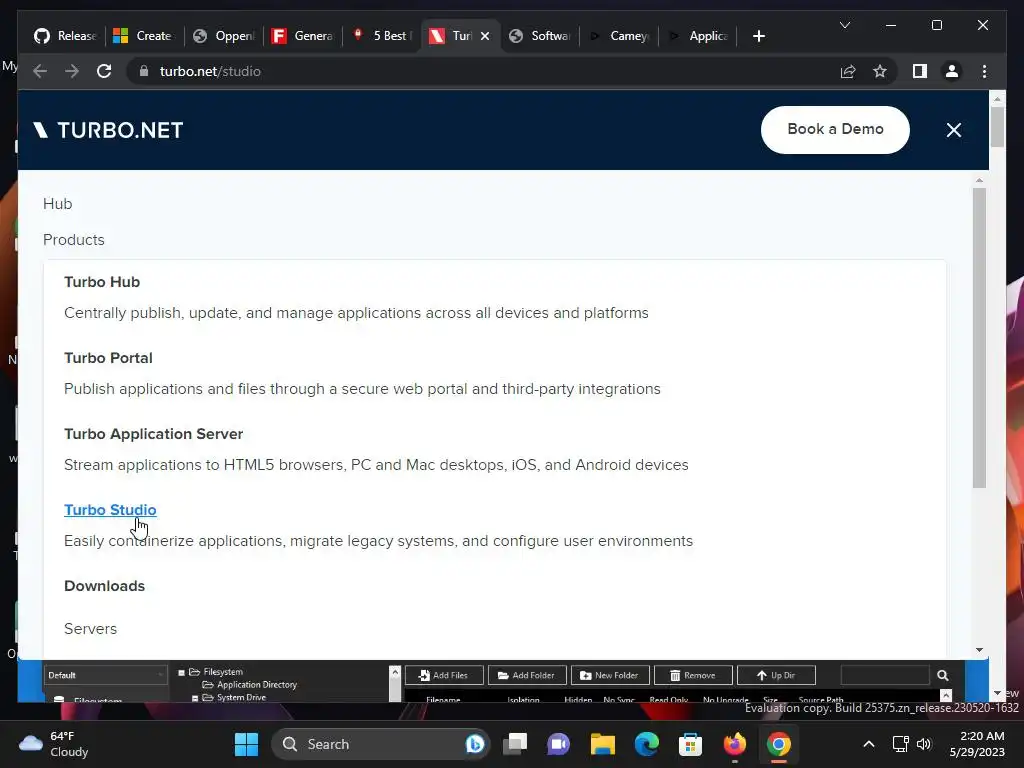Click the Chrome taskbar icon
The height and width of the screenshot is (768, 1024).
click(x=778, y=744)
